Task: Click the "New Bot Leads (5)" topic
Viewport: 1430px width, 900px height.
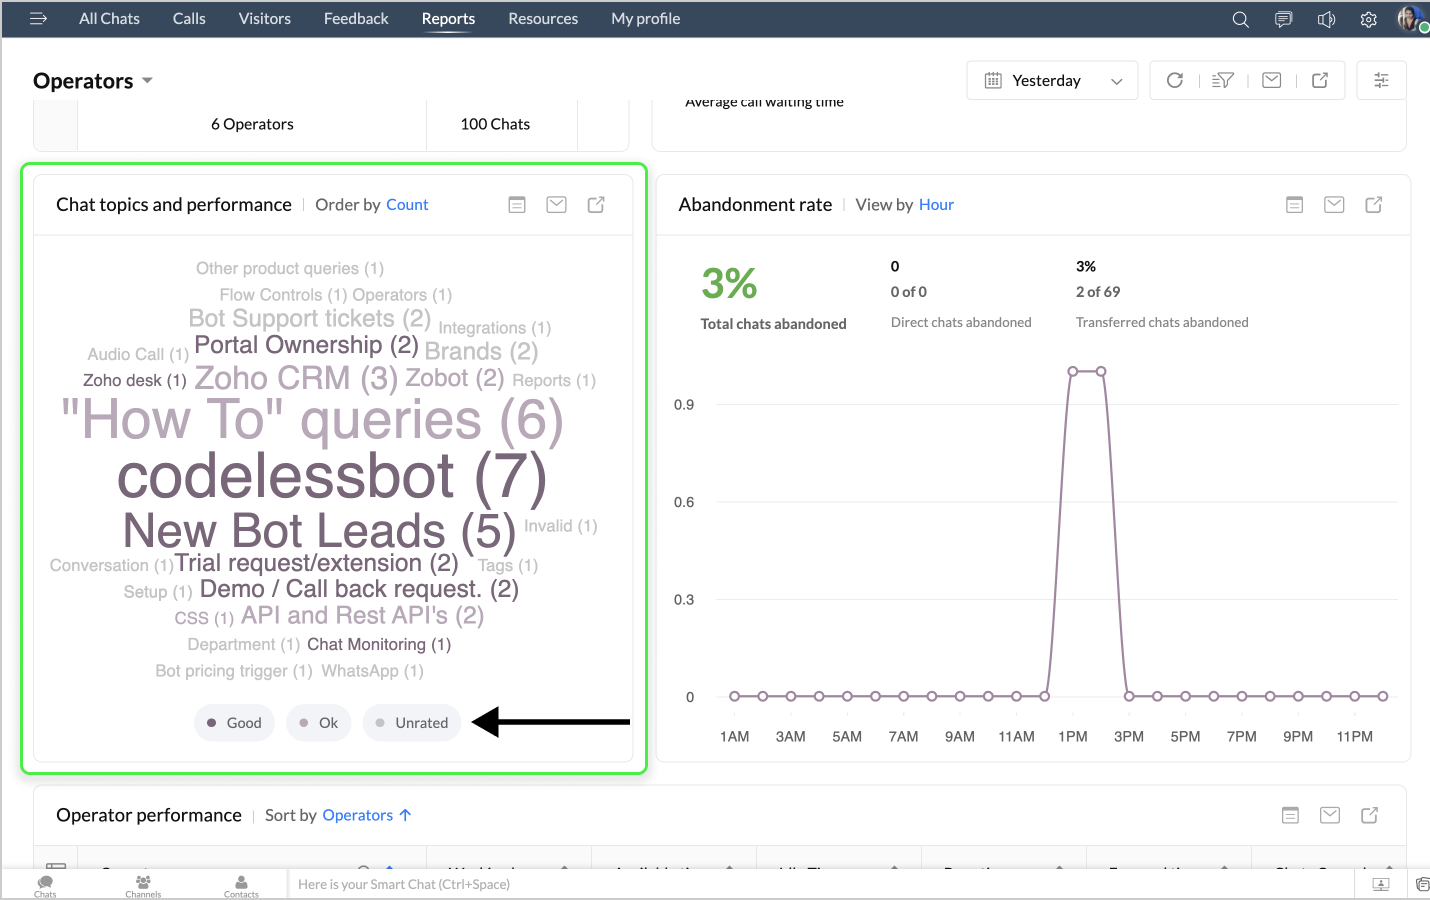Action: [319, 531]
